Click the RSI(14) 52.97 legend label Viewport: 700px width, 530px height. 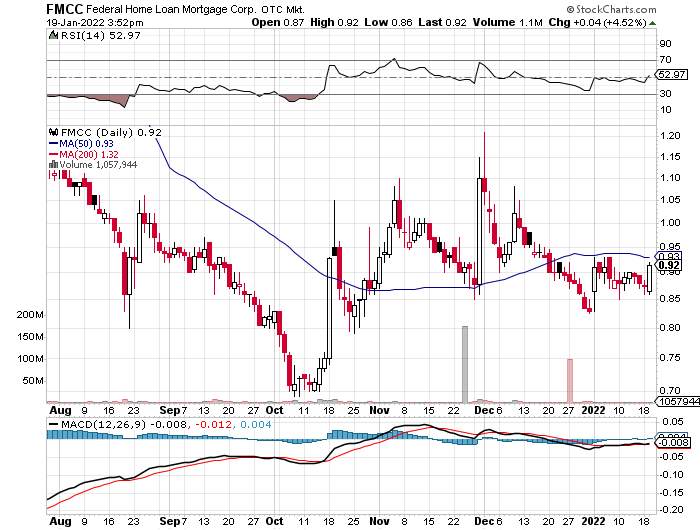point(100,35)
